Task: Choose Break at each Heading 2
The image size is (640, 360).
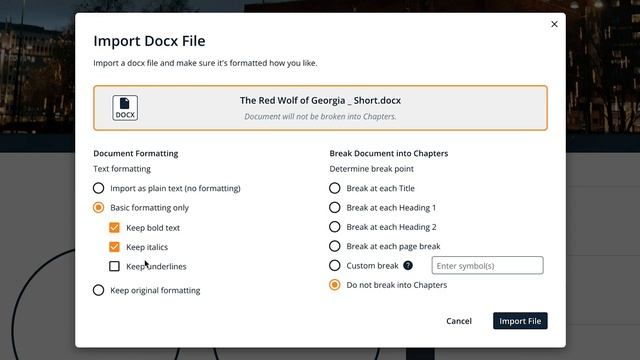Action: (335, 227)
